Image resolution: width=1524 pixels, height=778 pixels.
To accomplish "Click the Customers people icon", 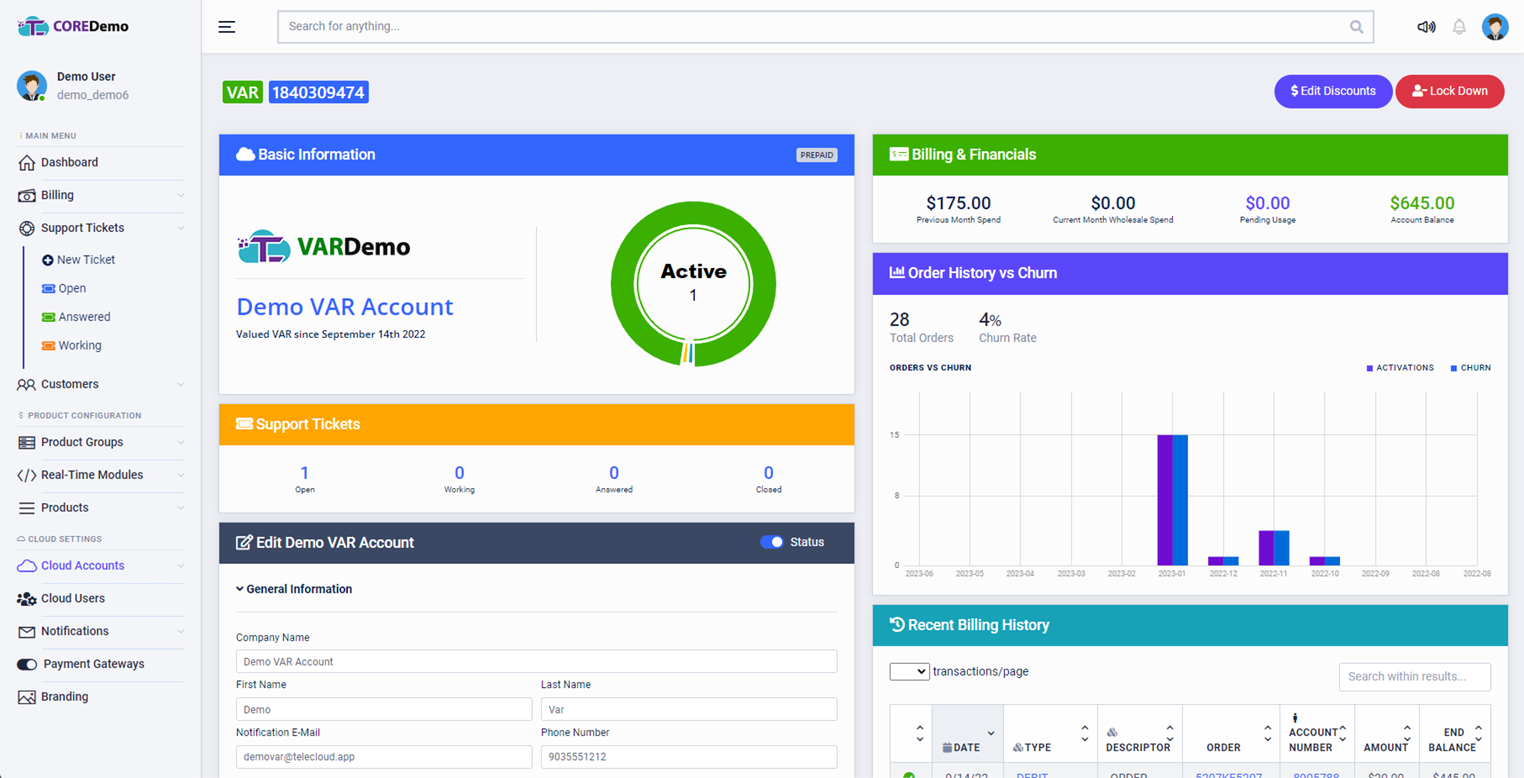I will 26,384.
